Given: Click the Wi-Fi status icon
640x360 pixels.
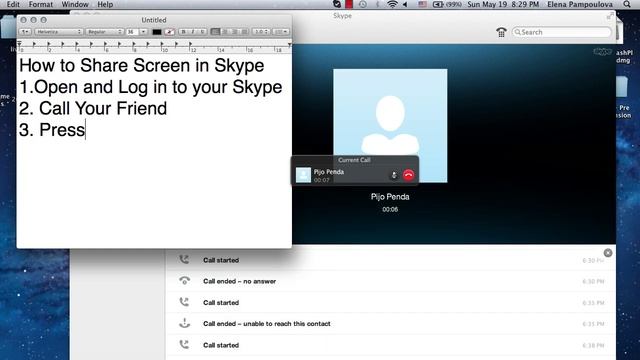Looking at the screenshot, I should click(392, 4).
